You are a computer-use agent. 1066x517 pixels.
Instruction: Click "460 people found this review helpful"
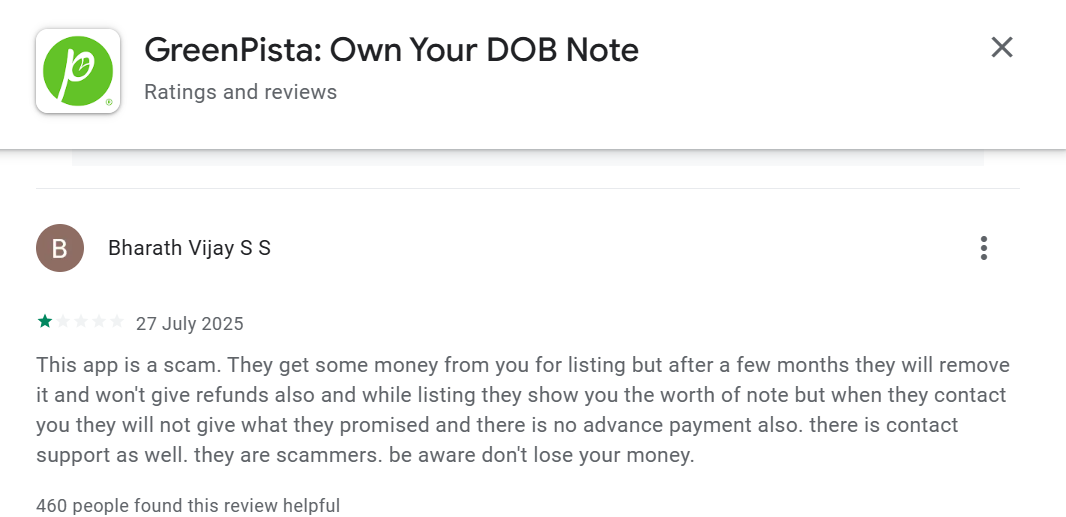point(188,506)
